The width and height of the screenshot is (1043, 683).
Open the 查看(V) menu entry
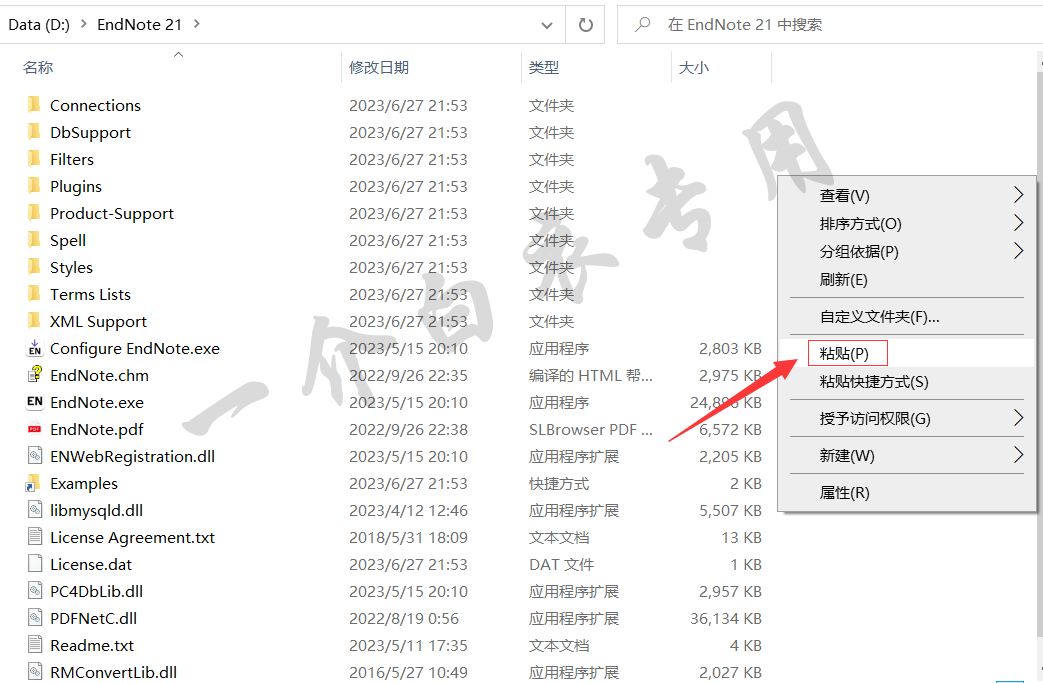907,196
